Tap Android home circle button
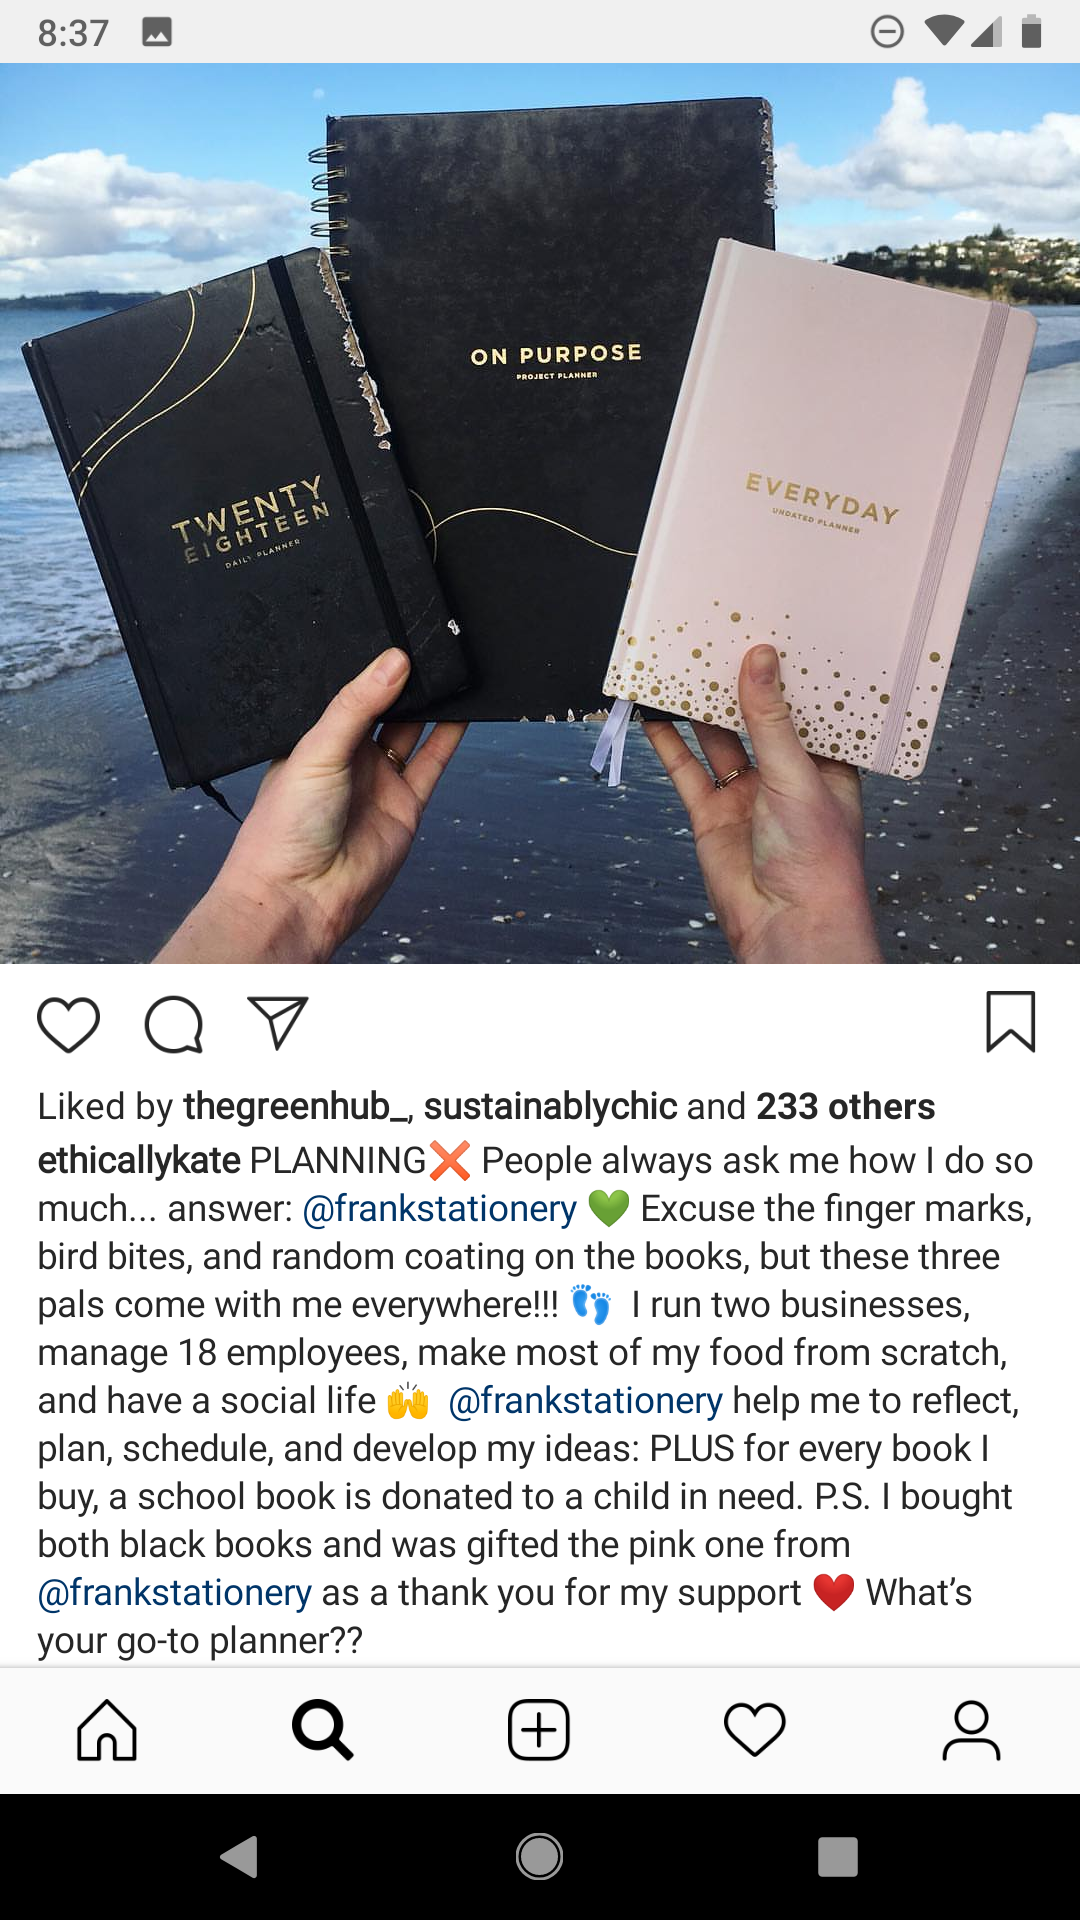 point(539,1857)
